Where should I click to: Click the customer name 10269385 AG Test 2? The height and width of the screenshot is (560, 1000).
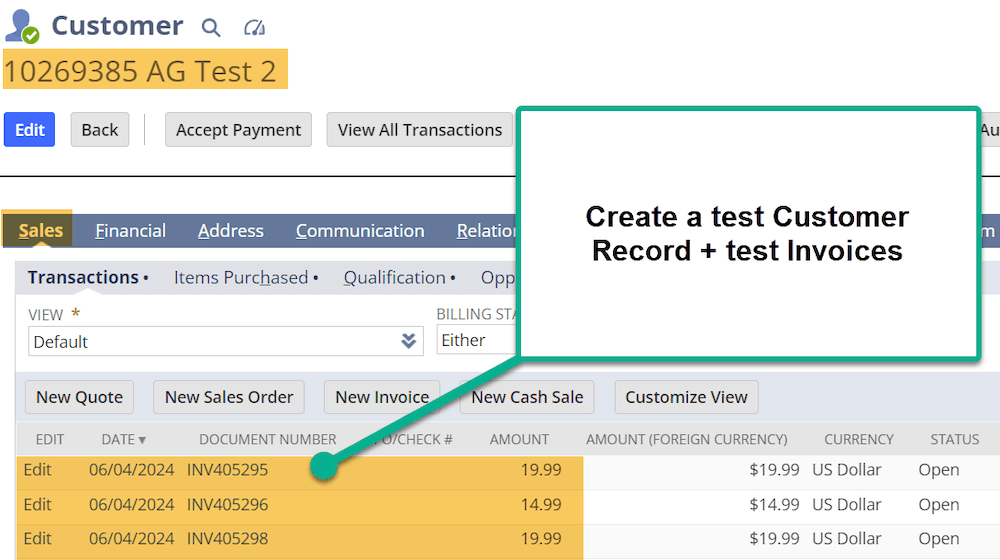140,71
